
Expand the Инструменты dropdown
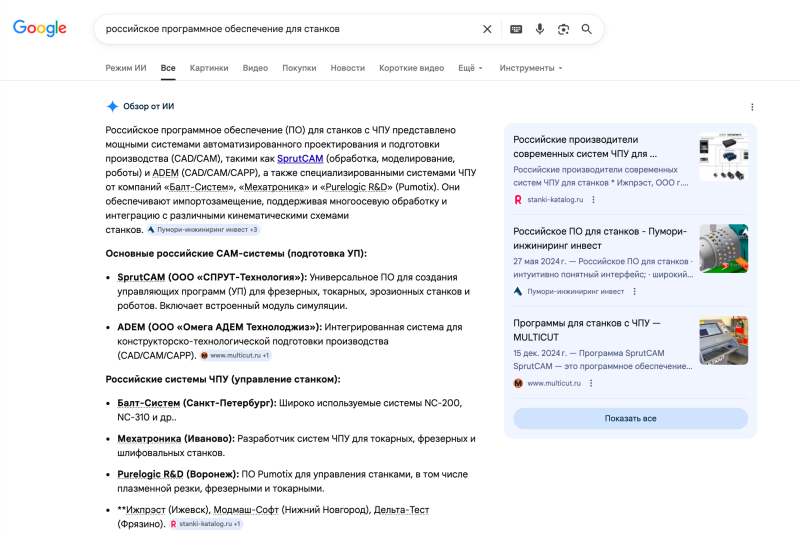(x=531, y=68)
